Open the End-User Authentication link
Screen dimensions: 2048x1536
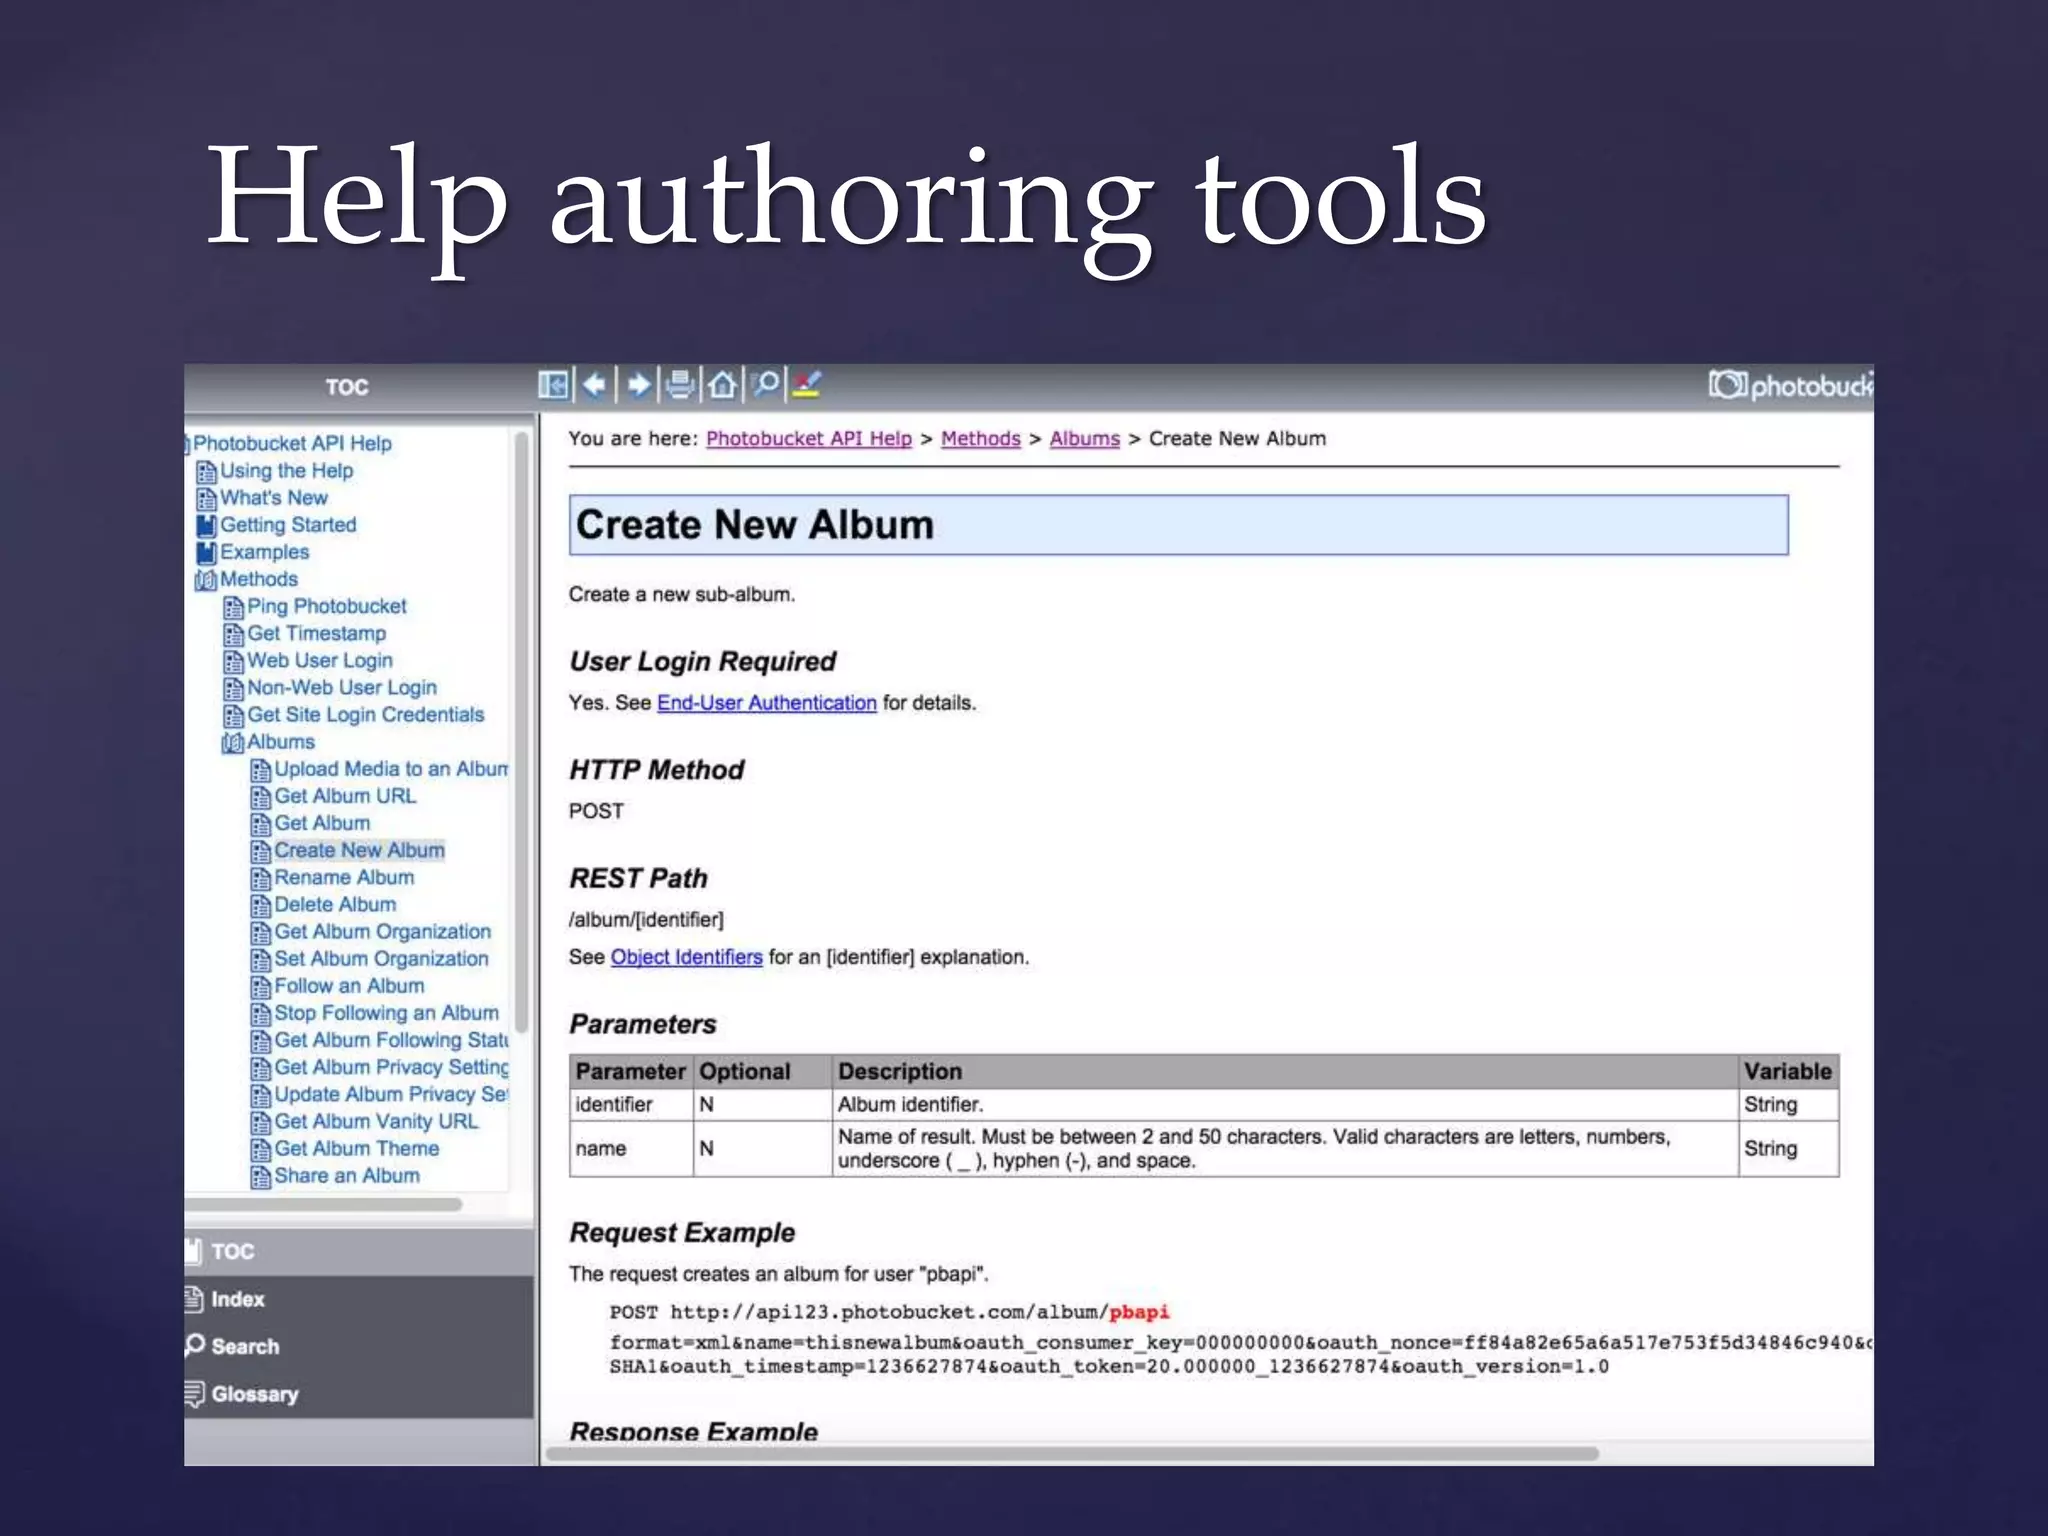pos(766,703)
